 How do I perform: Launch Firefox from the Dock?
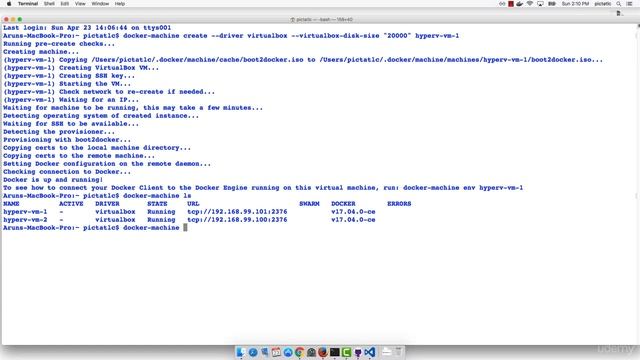(323, 352)
